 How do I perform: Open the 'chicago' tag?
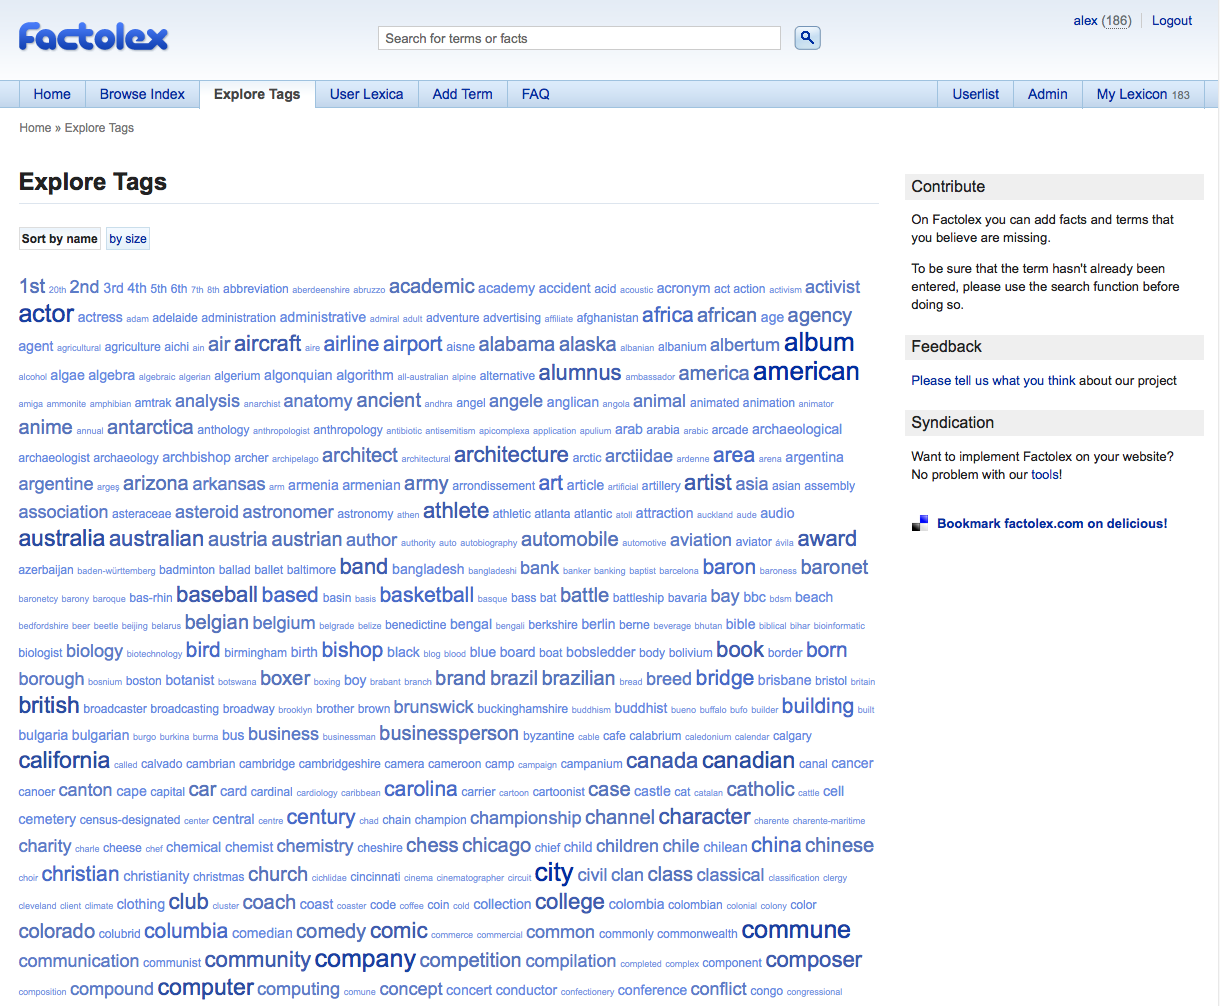point(497,846)
